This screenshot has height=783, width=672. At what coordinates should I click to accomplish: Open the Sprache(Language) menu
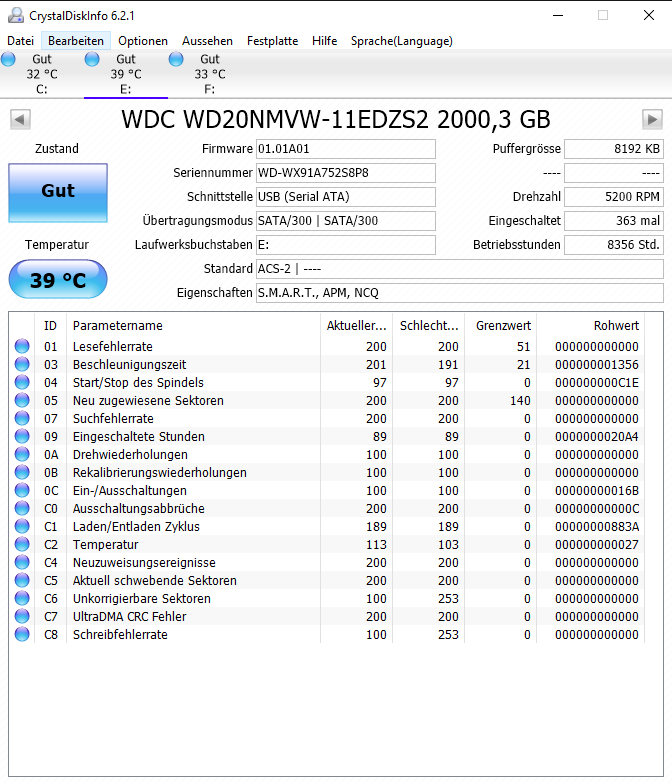[401, 41]
